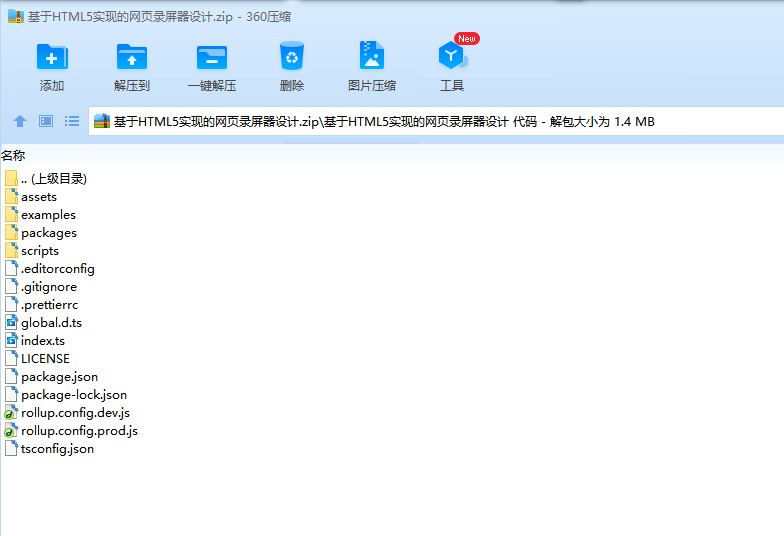
Task: Click the index.ts file icon
Action: [12, 340]
